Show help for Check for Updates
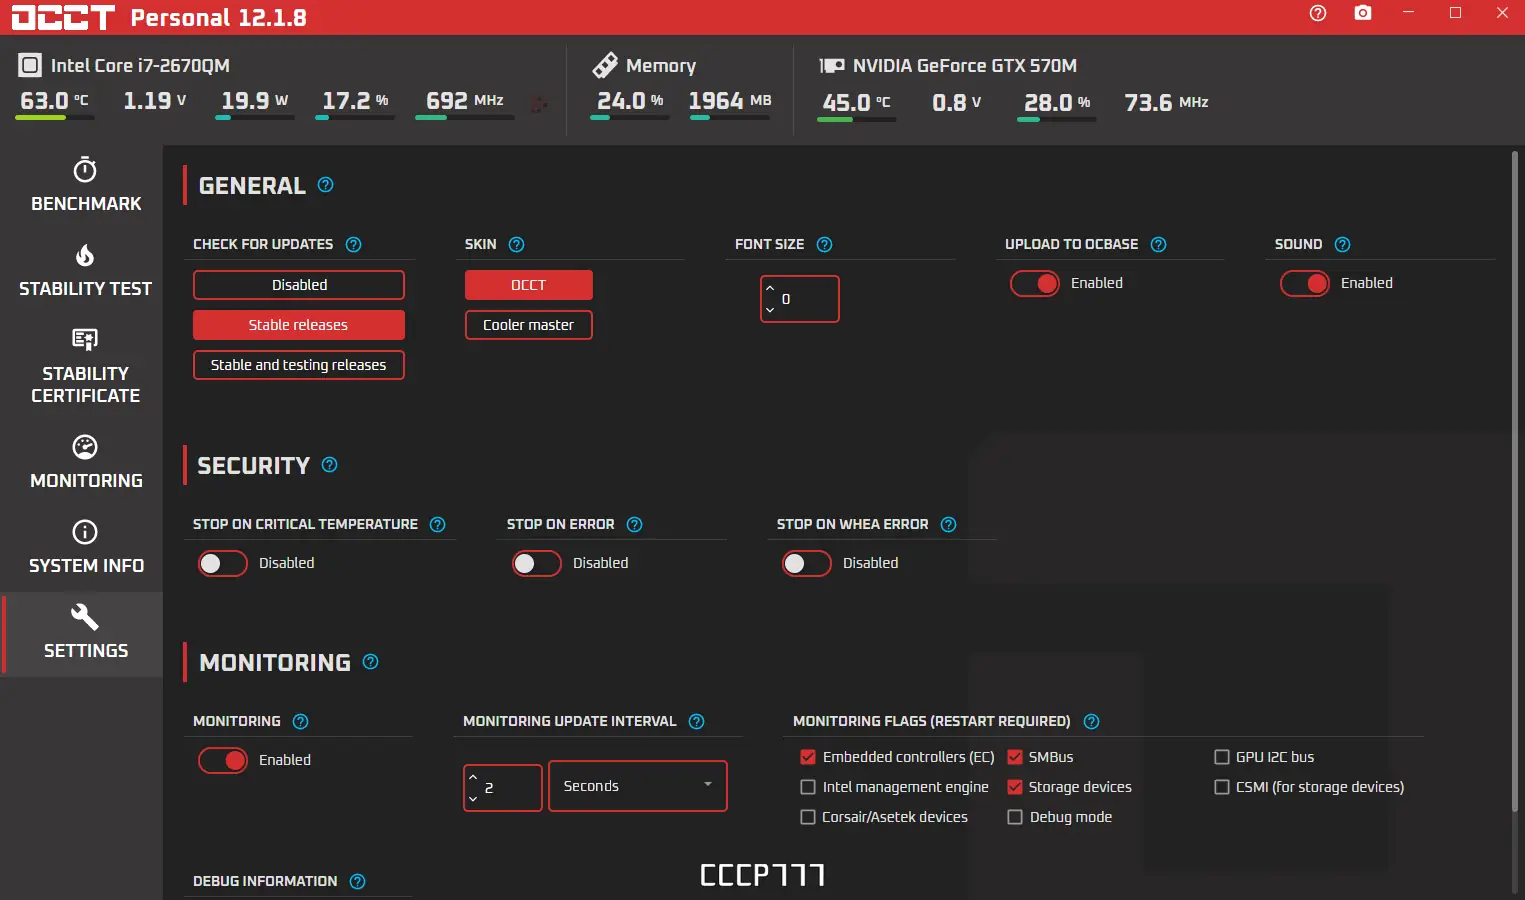The image size is (1525, 900). [x=354, y=245]
